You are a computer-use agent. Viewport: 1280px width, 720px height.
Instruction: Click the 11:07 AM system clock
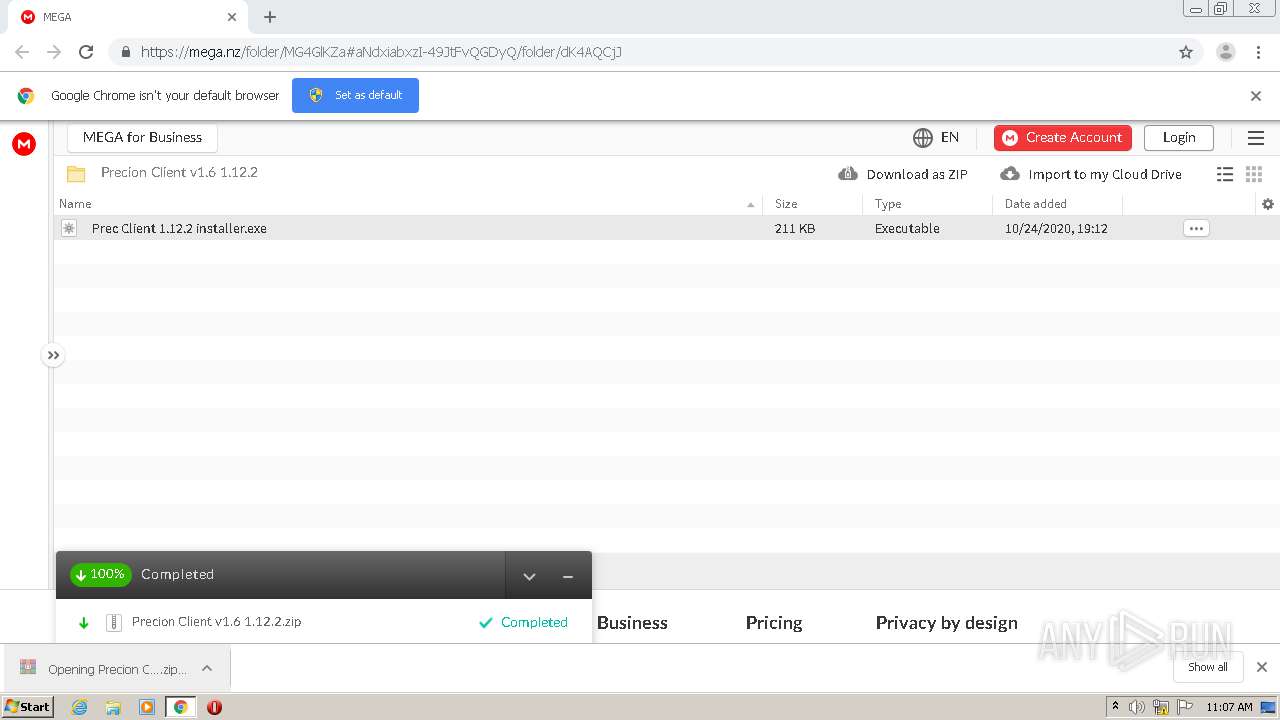coord(1229,707)
